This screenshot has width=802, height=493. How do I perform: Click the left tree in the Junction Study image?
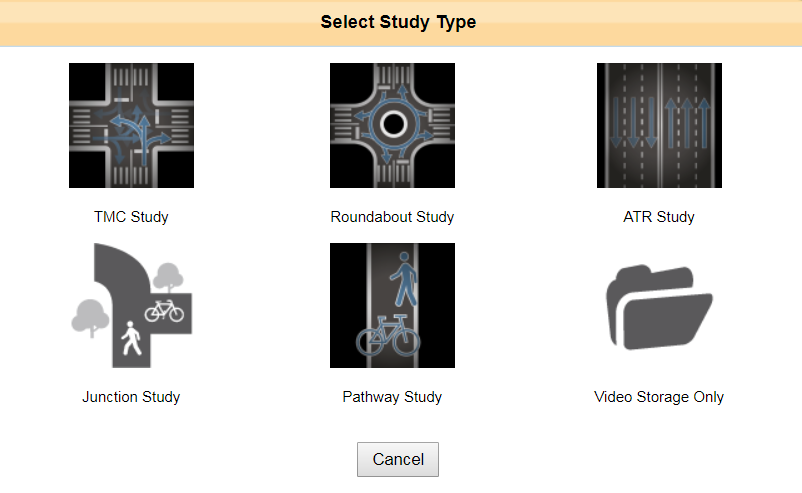click(x=88, y=317)
